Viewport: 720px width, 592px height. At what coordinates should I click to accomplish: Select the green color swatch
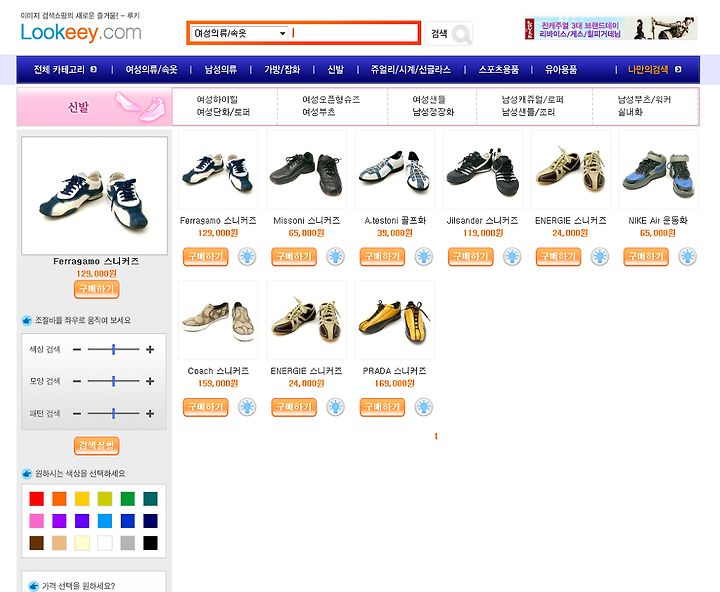click(128, 499)
